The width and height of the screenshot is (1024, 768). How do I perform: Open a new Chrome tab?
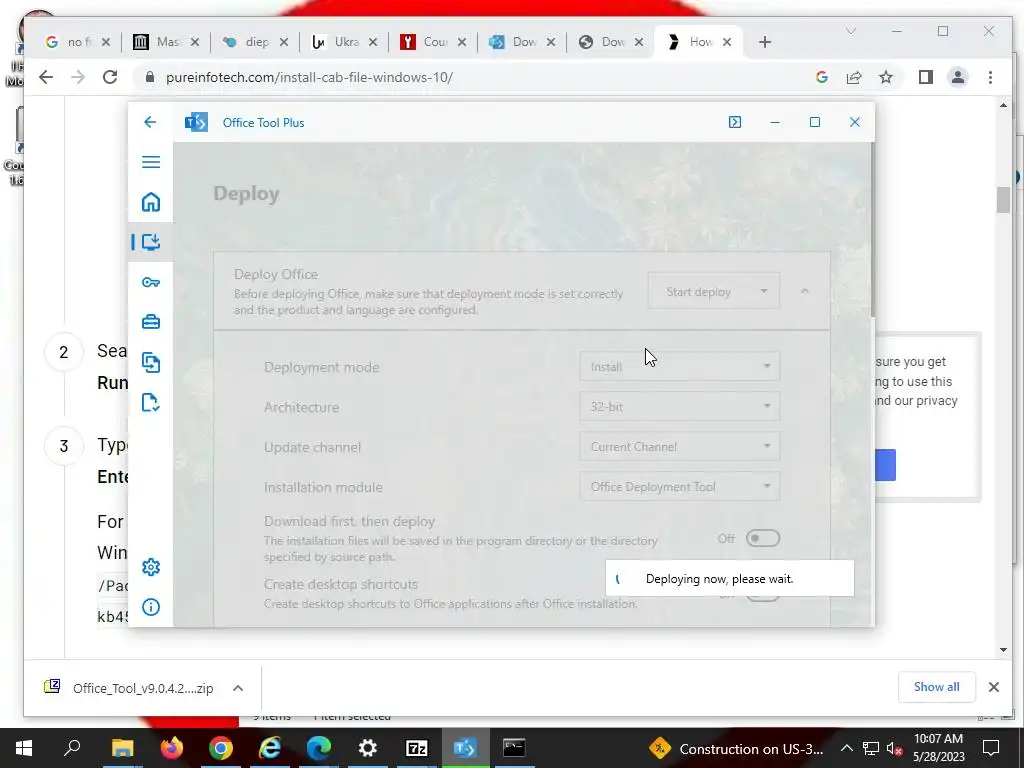(x=765, y=42)
